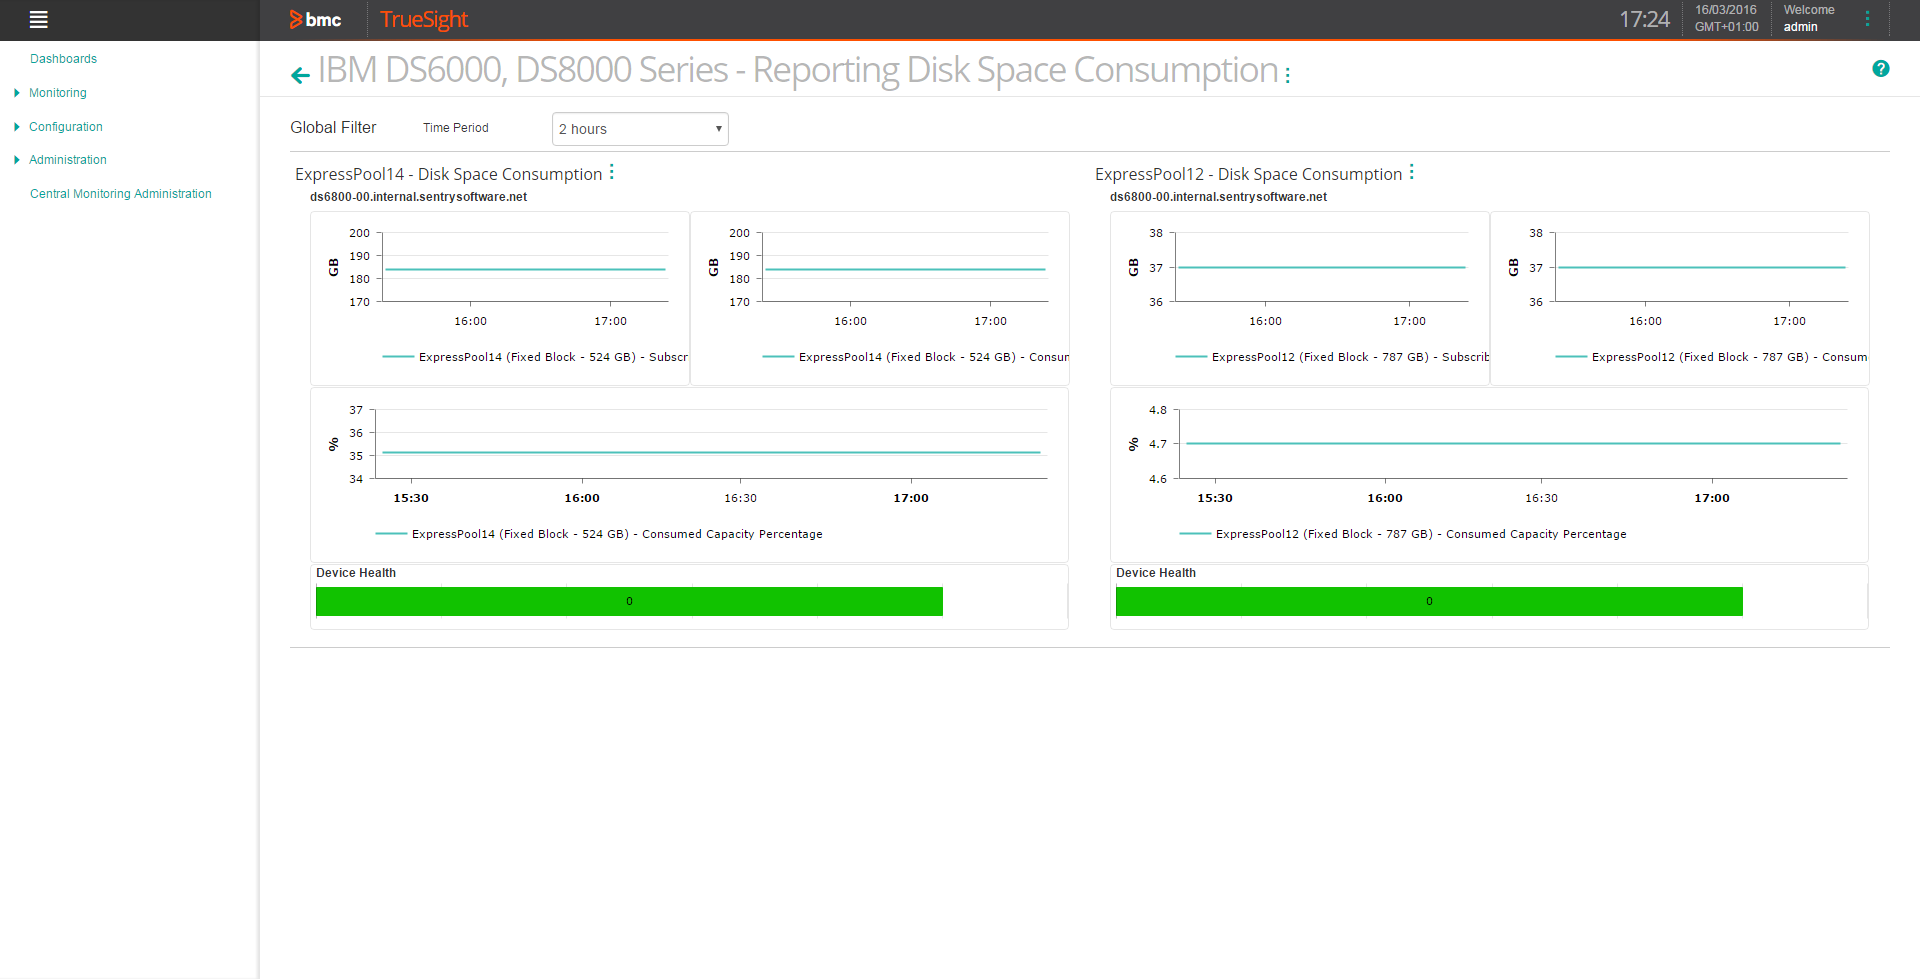Image resolution: width=1920 pixels, height=979 pixels.
Task: Toggle ExpressPool14 Consumed capacity GB legend entry
Action: [915, 357]
